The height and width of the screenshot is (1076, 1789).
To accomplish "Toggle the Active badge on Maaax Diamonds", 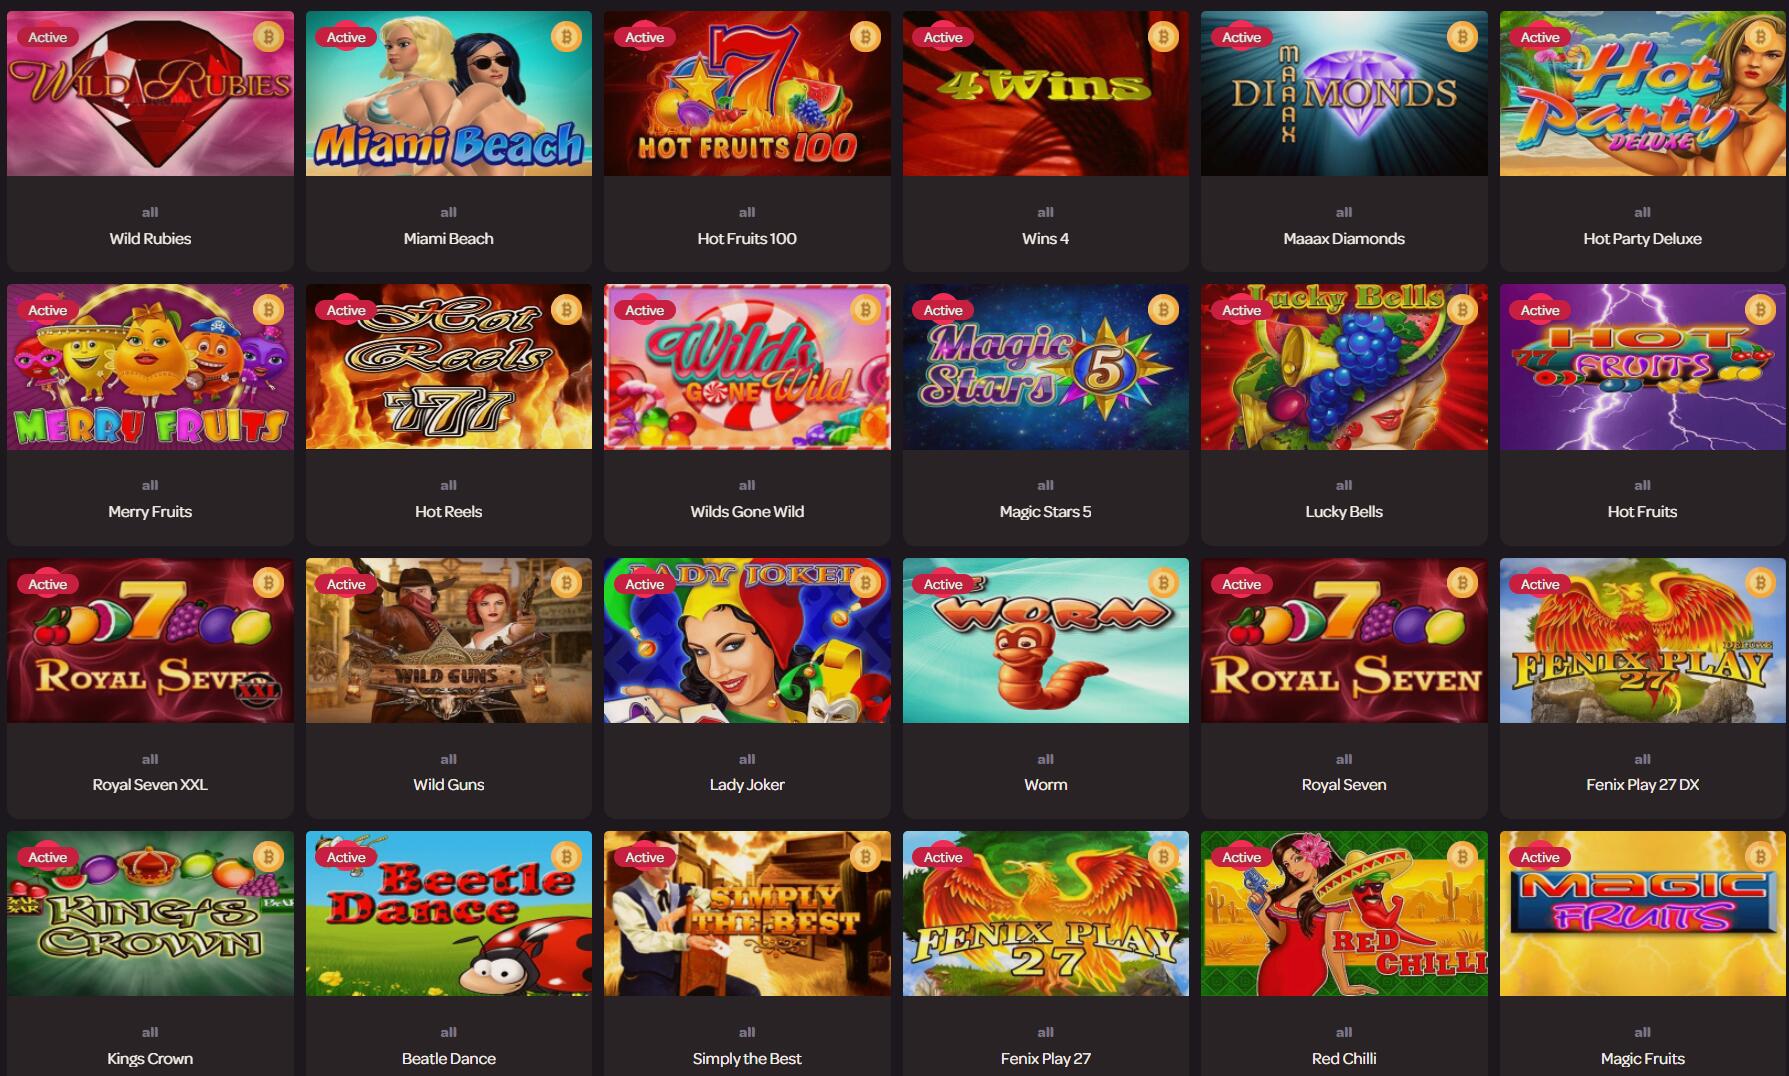I will pos(1241,37).
